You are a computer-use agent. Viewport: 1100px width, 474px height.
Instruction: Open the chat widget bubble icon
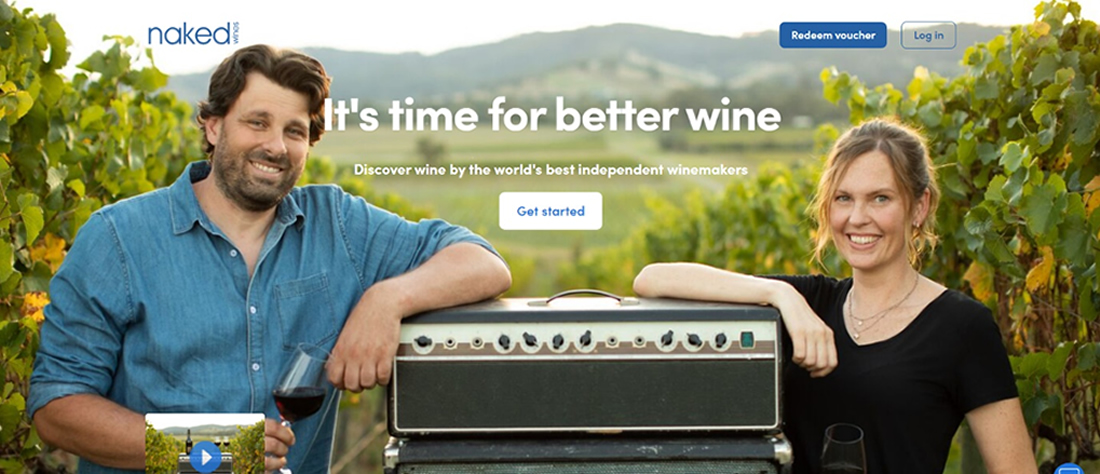click(1070, 468)
